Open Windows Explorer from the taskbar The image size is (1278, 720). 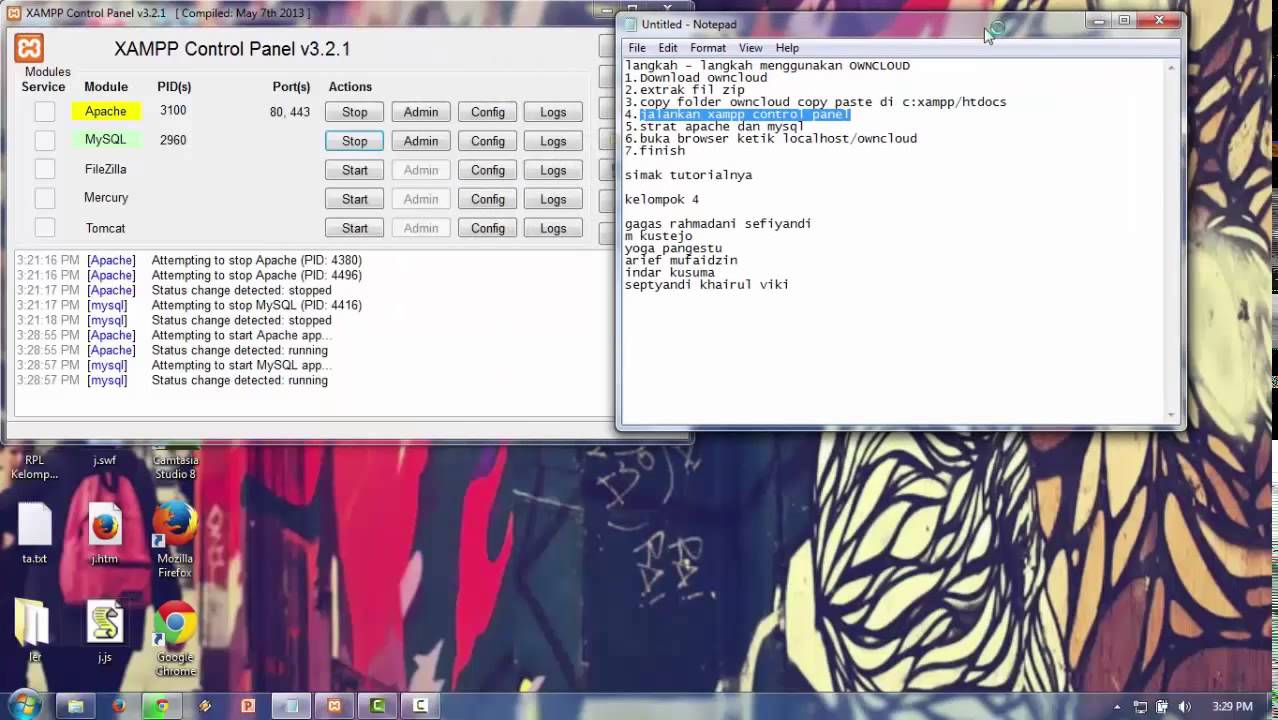coord(75,706)
